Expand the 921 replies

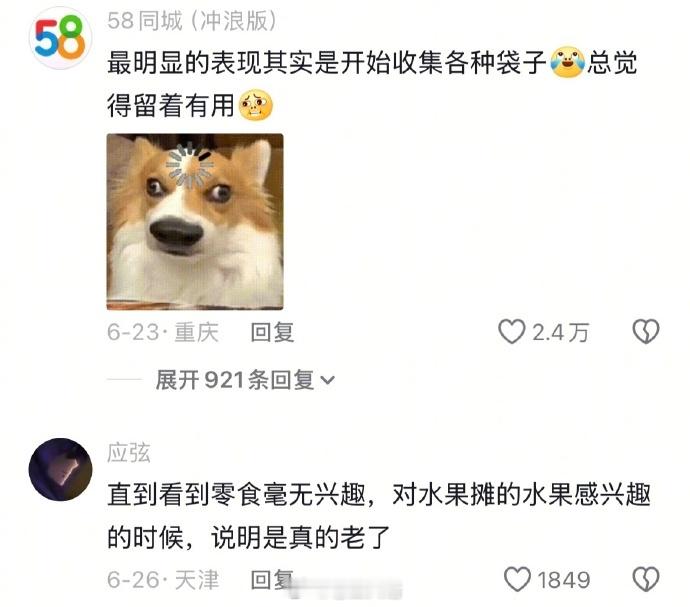pos(245,380)
